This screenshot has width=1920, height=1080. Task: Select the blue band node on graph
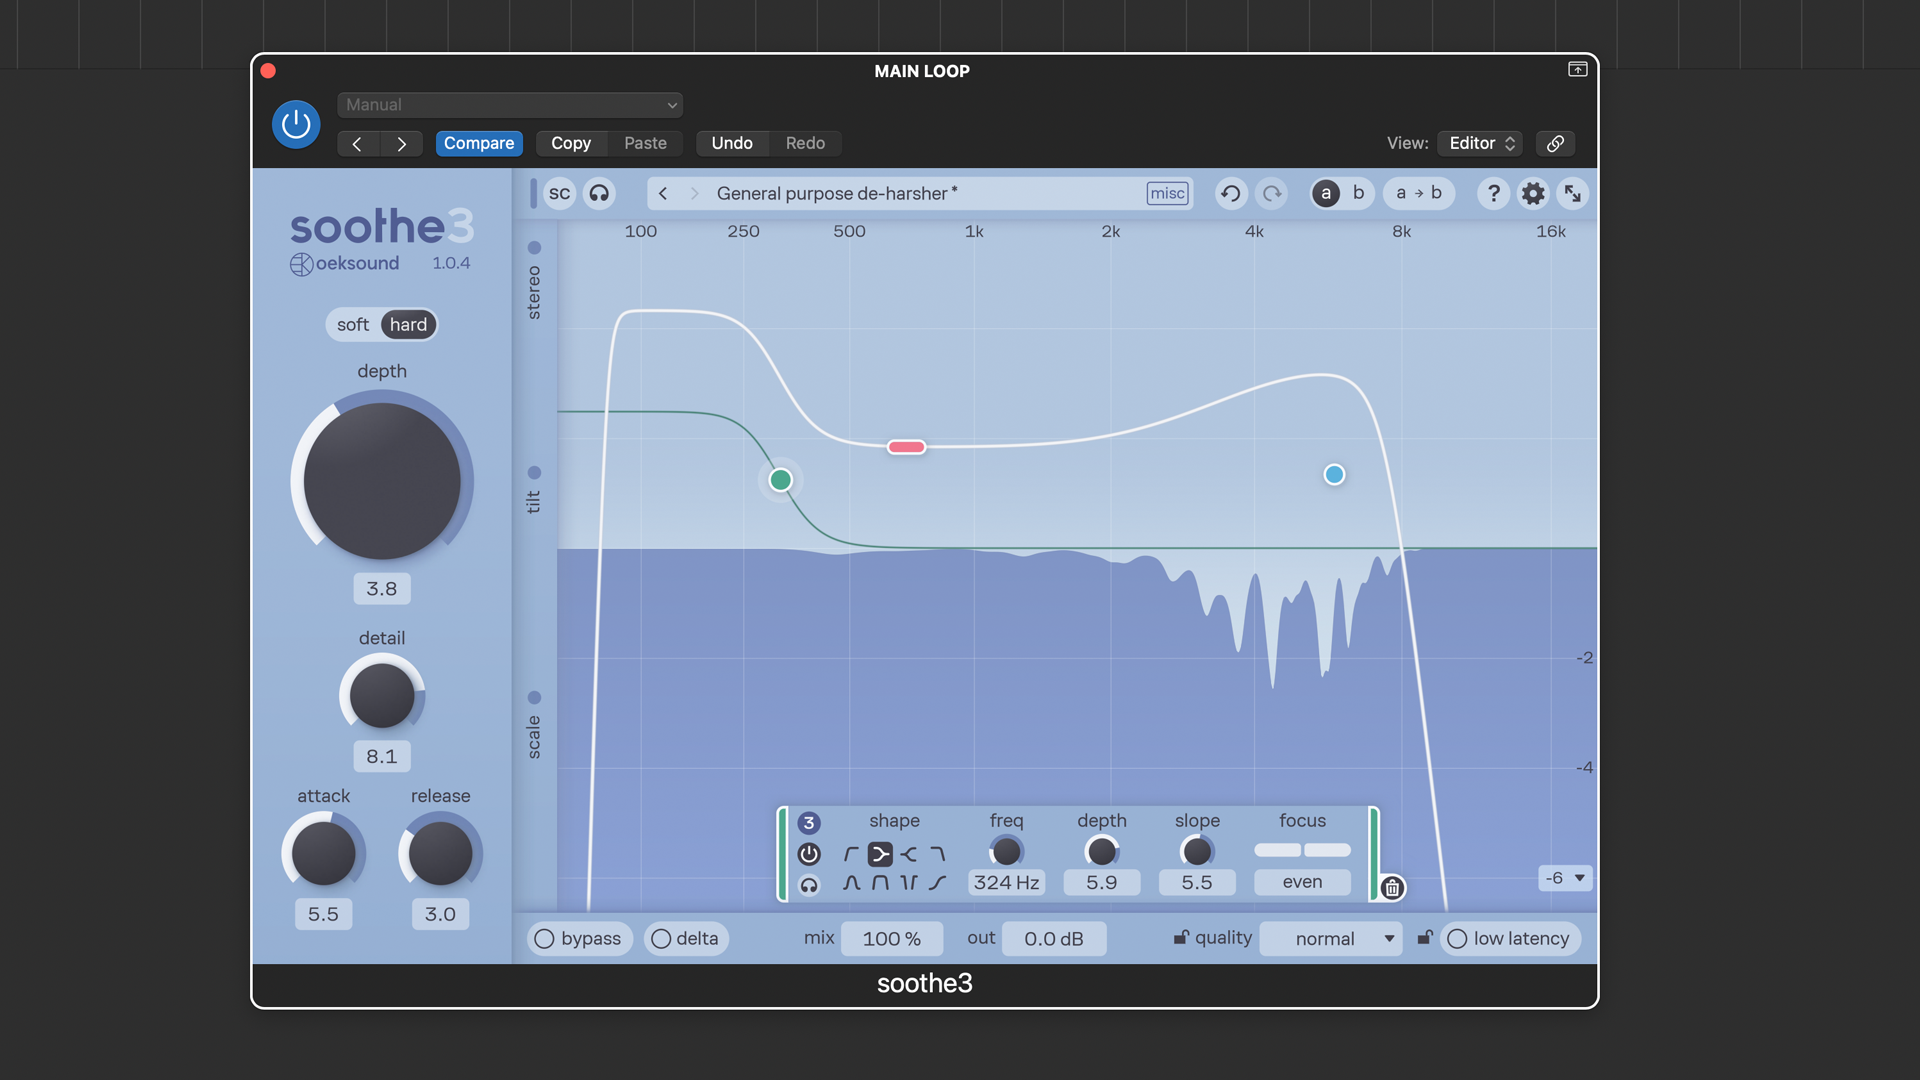point(1334,475)
